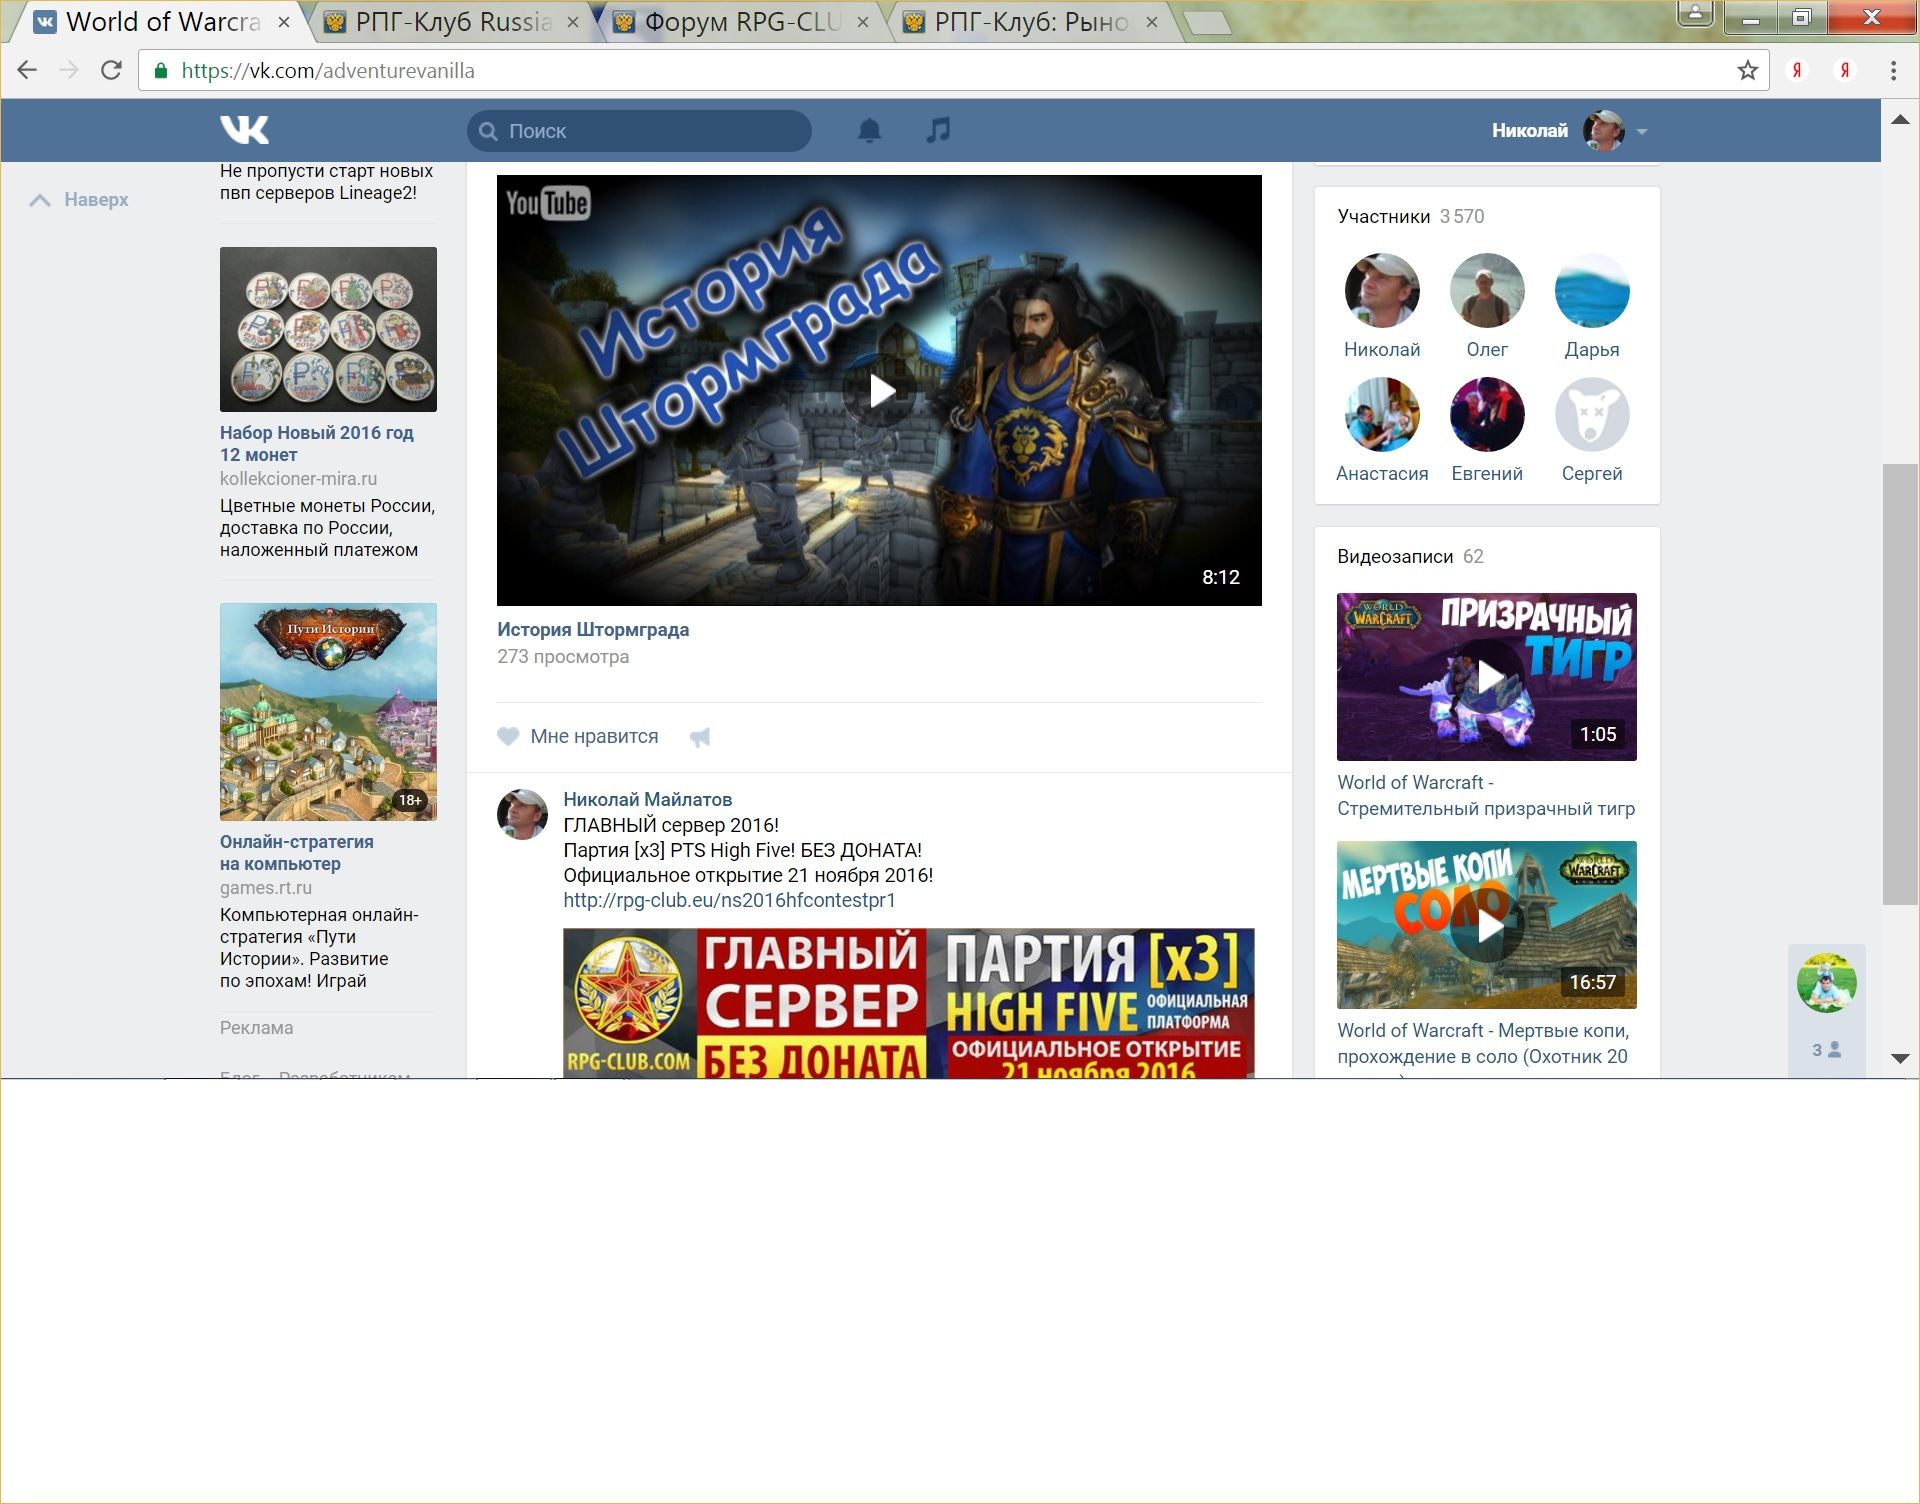Reload the page
This screenshot has width=1920, height=1504.
point(111,70)
